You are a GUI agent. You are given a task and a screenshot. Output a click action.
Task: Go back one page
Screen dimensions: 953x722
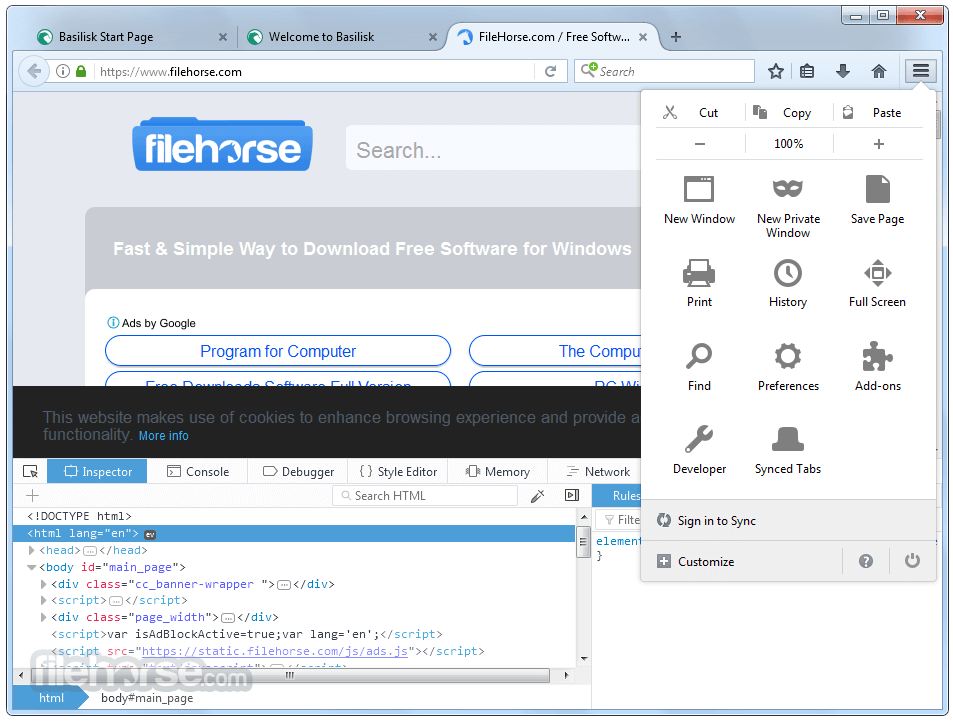[34, 71]
